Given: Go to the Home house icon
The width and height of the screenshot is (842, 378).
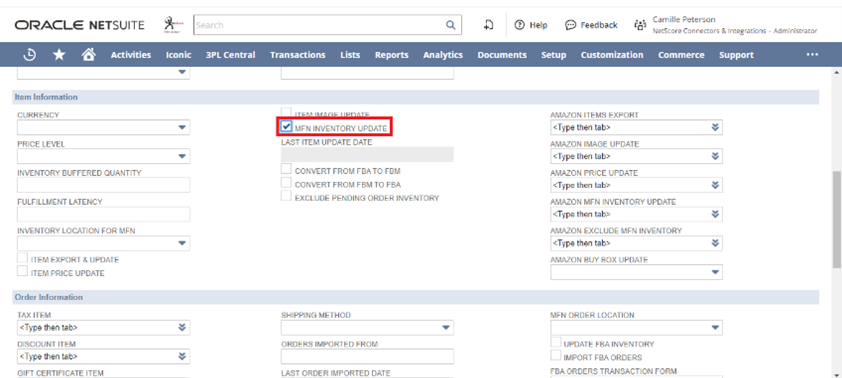Looking at the screenshot, I should [x=89, y=54].
